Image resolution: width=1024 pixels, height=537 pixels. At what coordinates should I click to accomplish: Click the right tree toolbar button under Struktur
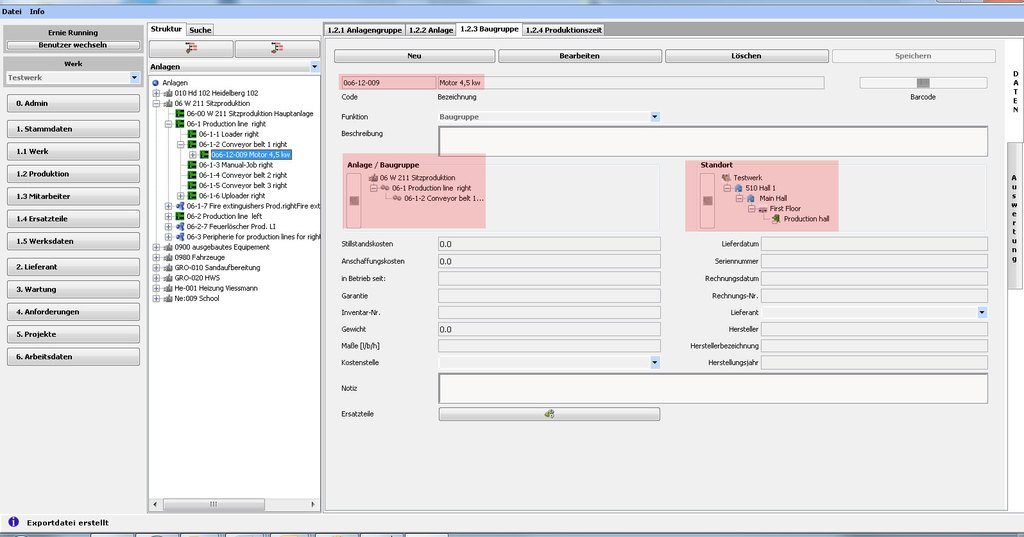[x=276, y=48]
